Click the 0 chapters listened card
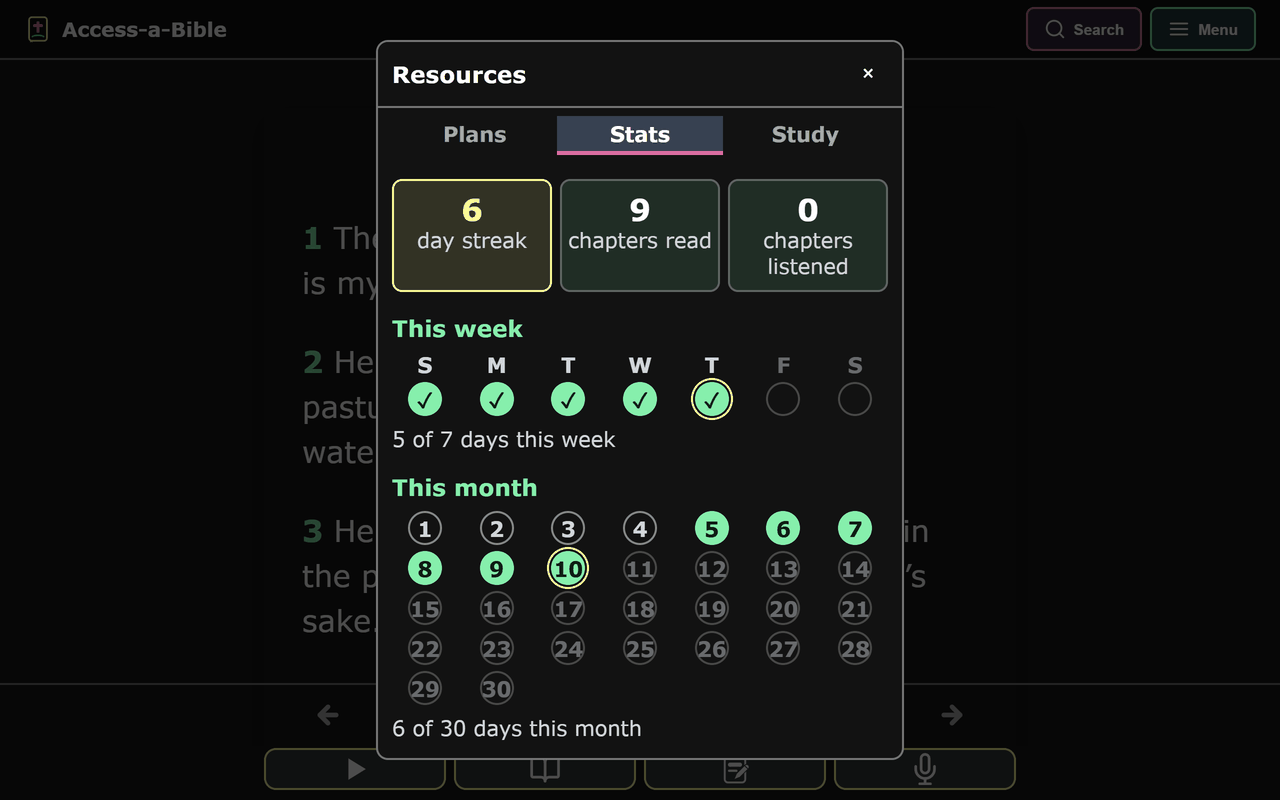The image size is (1280, 800). [808, 235]
